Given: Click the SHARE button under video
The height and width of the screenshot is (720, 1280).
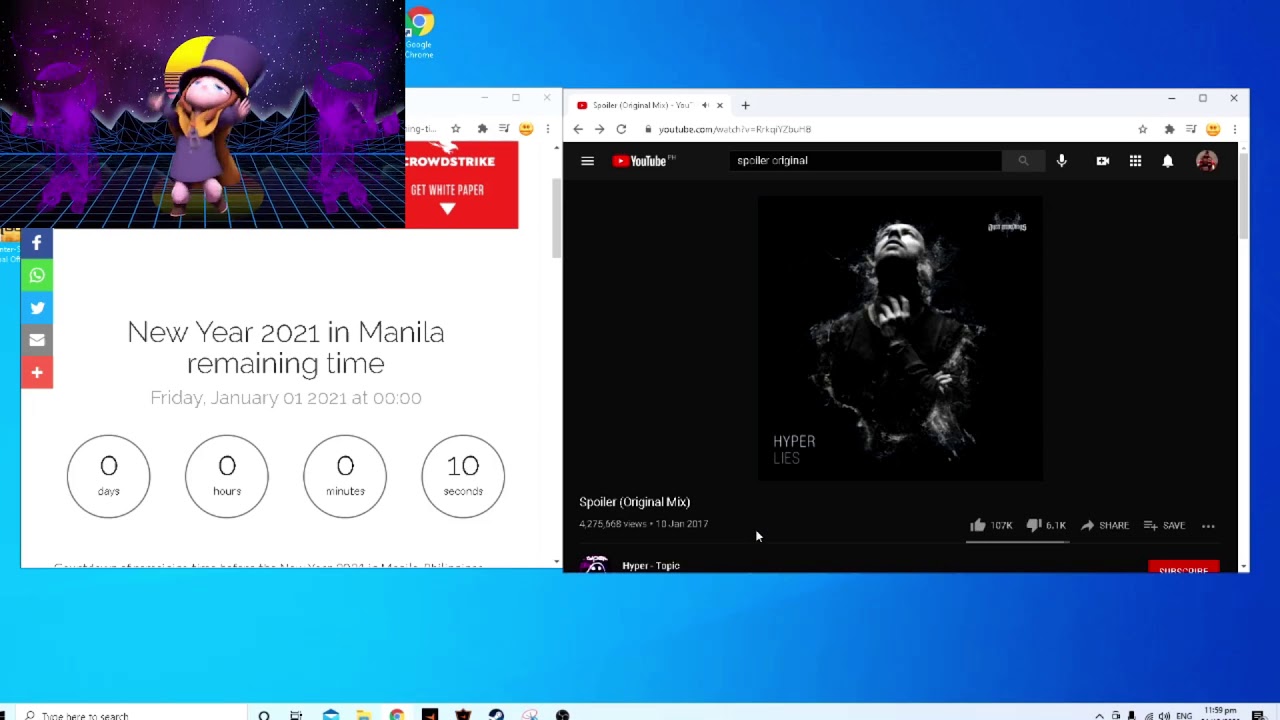Looking at the screenshot, I should click(1104, 525).
